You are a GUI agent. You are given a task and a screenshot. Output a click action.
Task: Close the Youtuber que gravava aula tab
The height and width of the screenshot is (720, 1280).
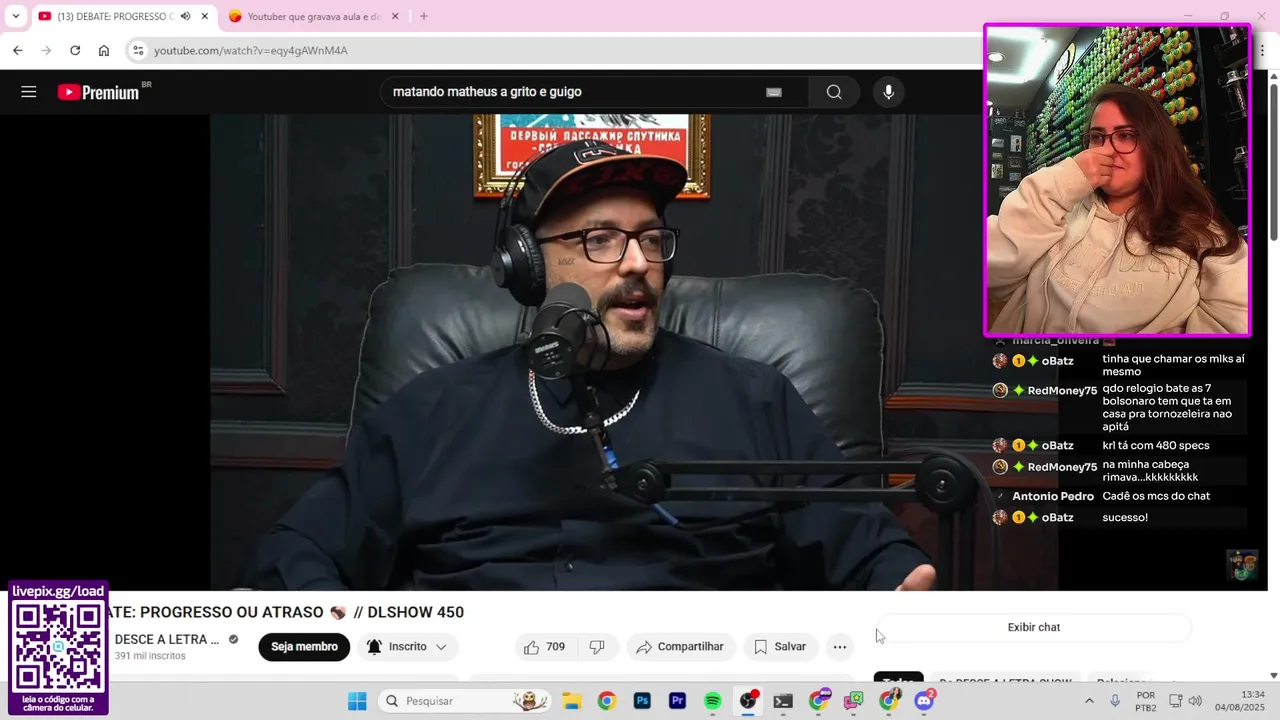pos(395,16)
